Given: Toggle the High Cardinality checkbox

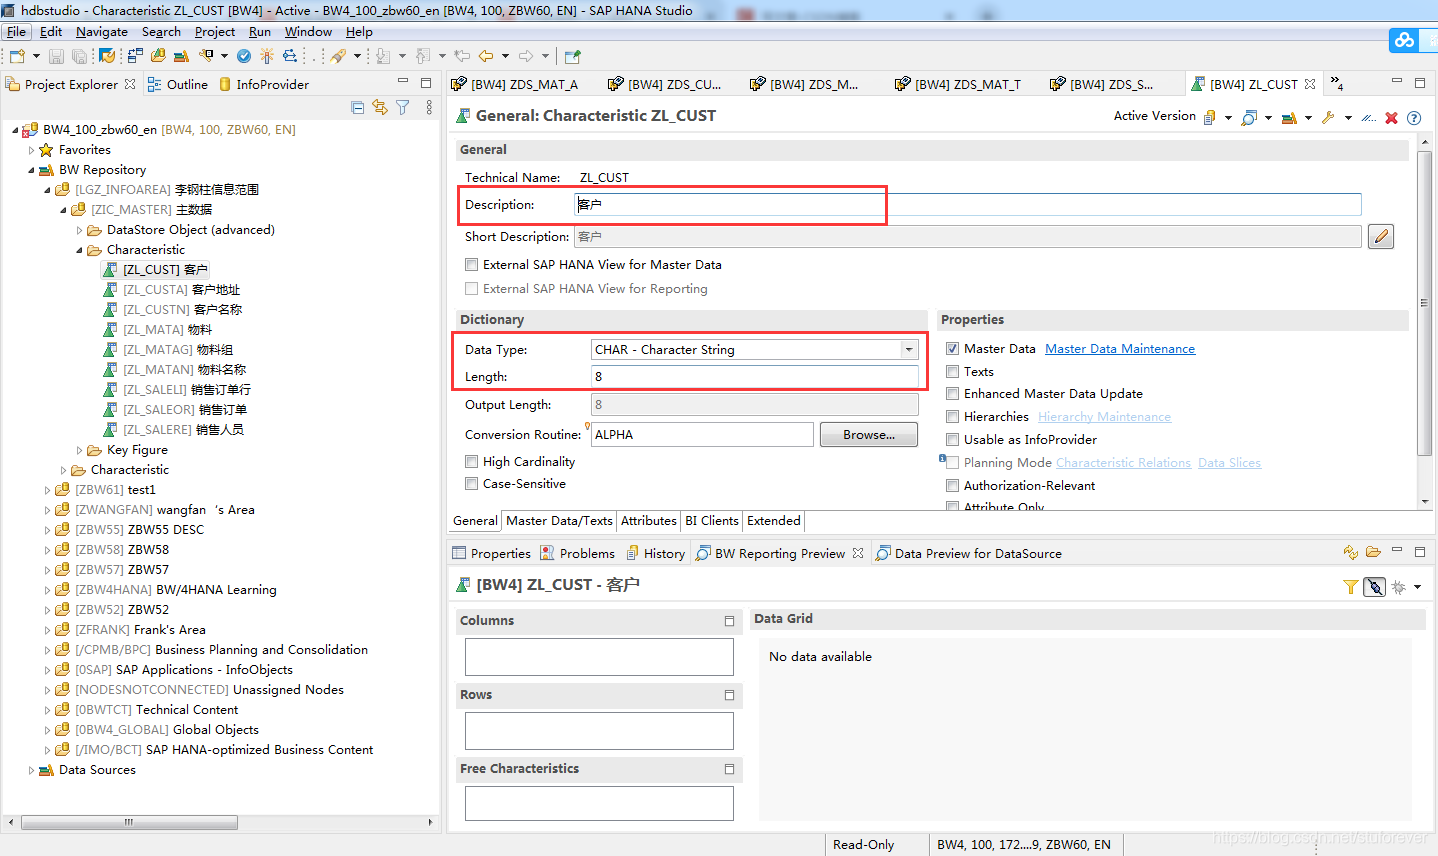Looking at the screenshot, I should coord(471,462).
